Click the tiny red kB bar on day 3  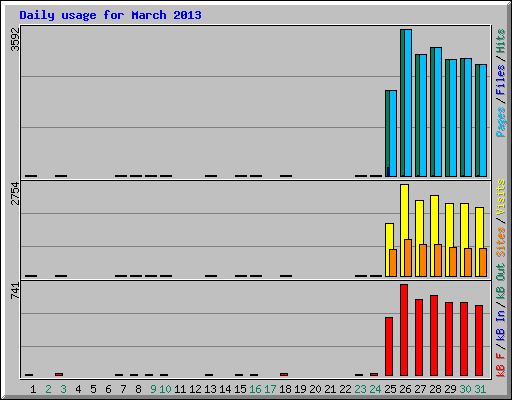click(x=59, y=374)
